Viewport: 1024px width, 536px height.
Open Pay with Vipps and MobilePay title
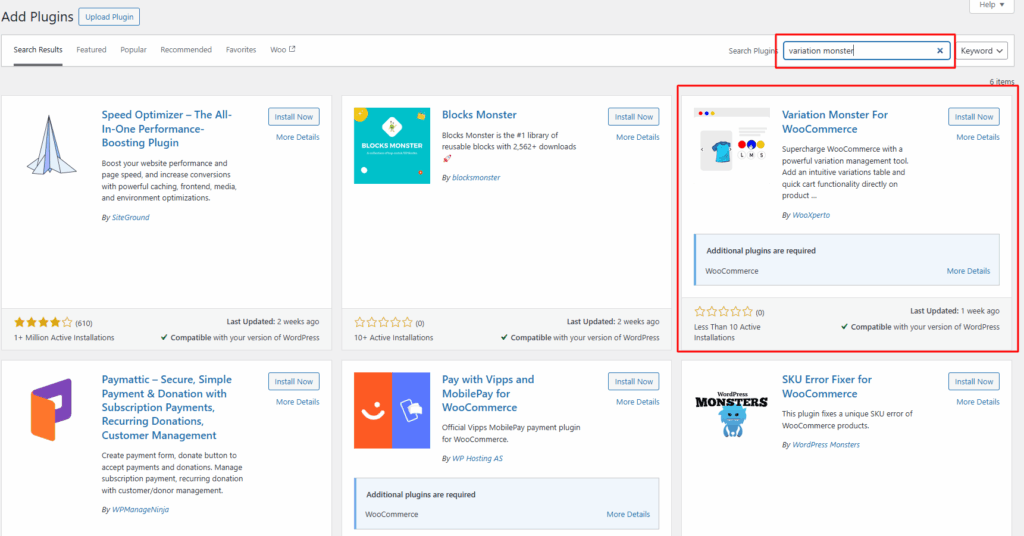[x=488, y=394]
